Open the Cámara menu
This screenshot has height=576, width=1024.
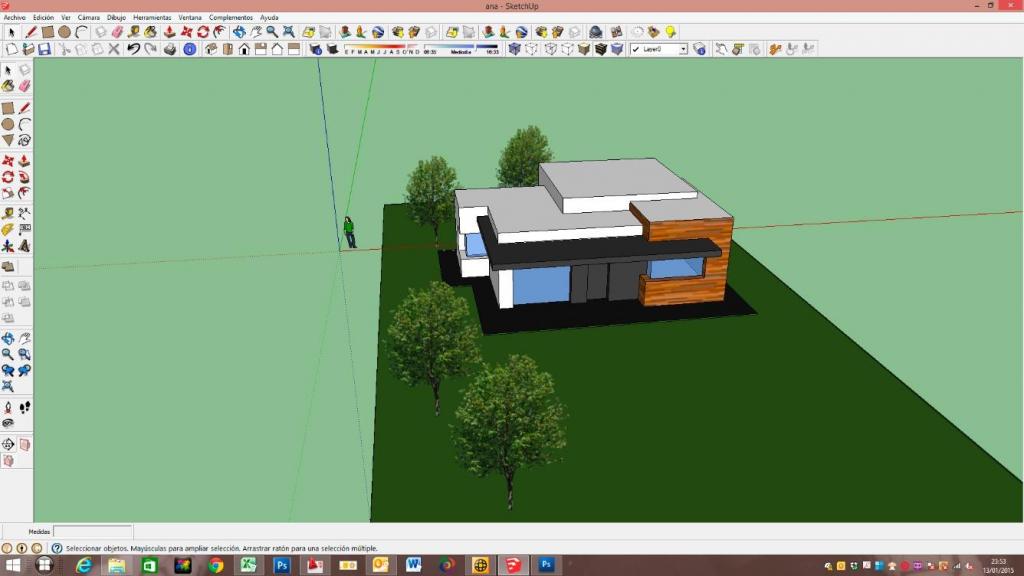pos(89,18)
